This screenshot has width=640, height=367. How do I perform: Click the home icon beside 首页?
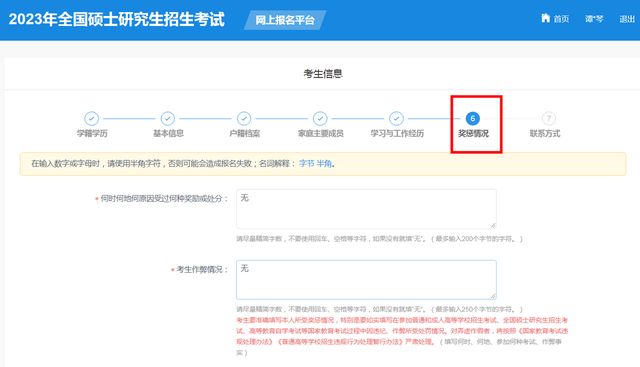click(x=546, y=18)
